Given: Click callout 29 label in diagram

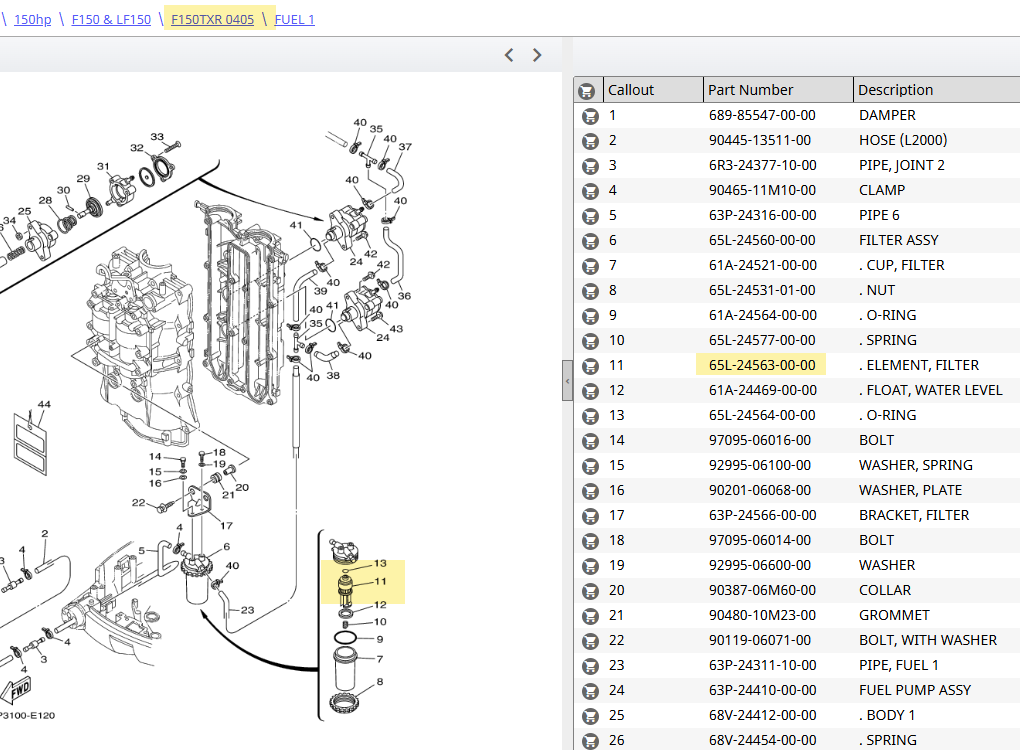Looking at the screenshot, I should pyautogui.click(x=83, y=178).
